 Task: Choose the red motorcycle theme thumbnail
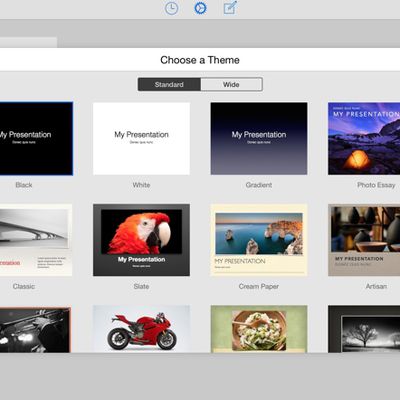point(141,329)
